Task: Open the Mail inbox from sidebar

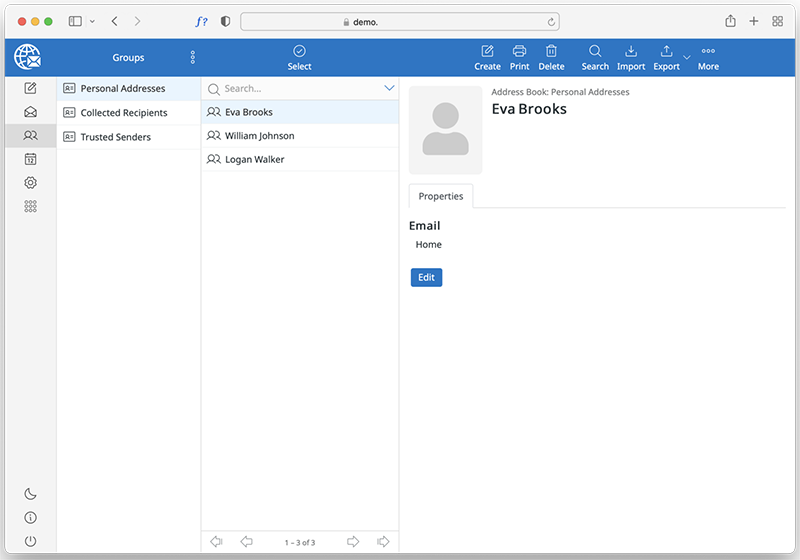Action: [x=30, y=112]
